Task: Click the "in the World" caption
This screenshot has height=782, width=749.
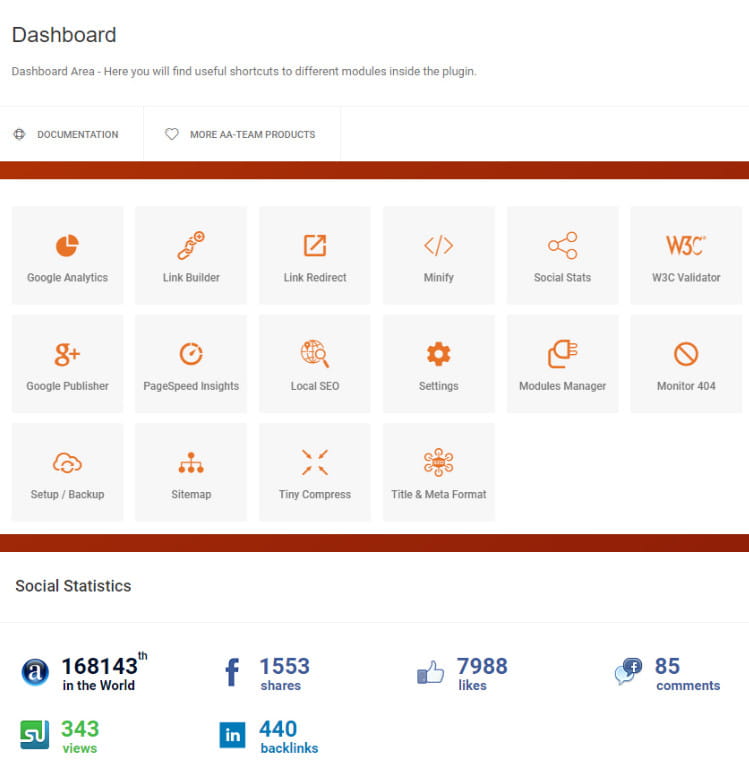Action: (x=99, y=685)
